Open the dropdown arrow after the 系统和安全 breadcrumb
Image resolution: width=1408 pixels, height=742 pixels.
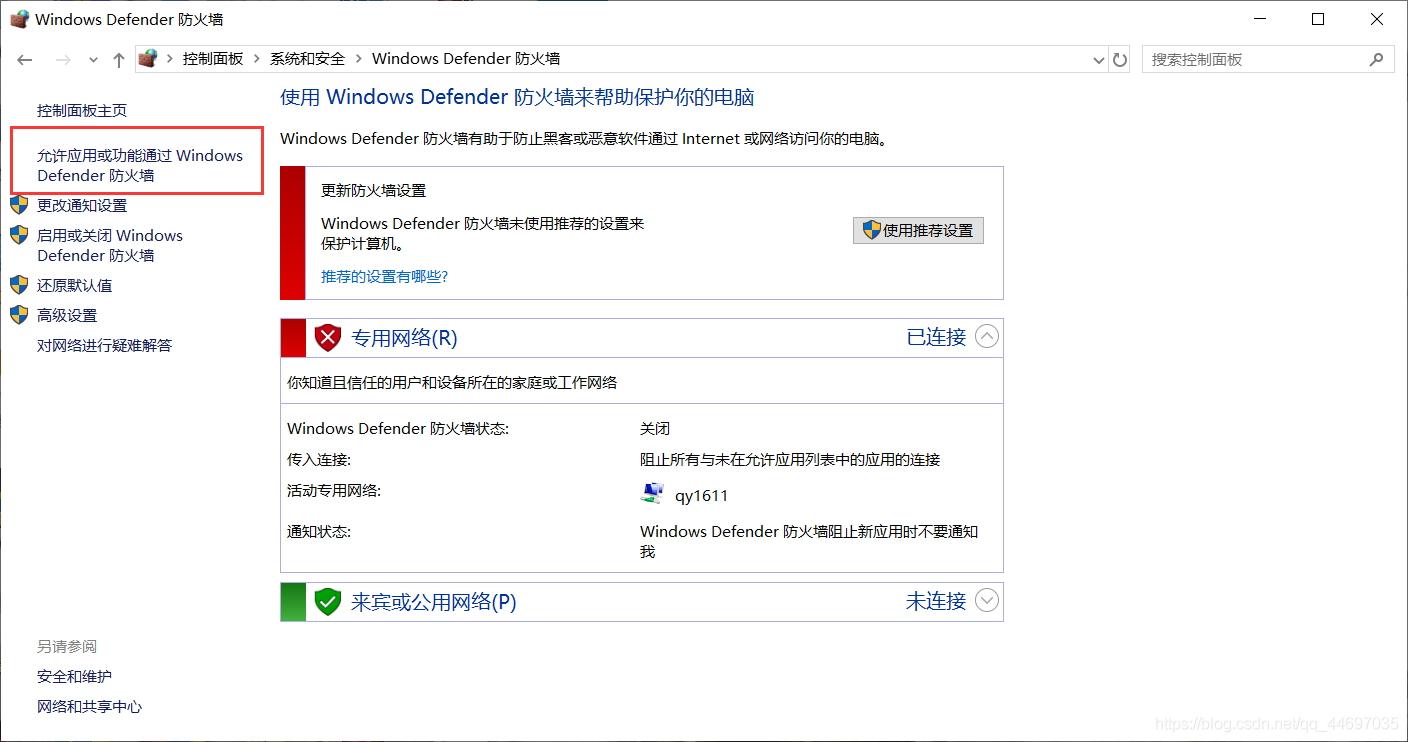pos(359,59)
